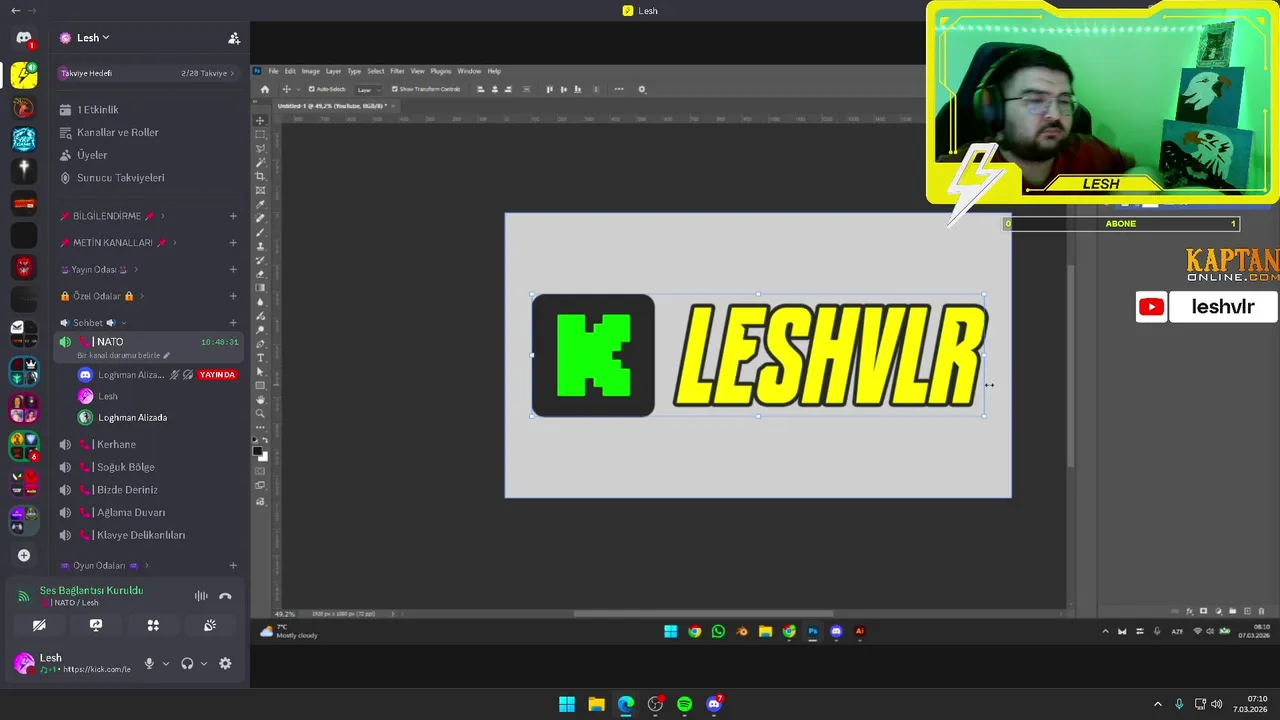The height and width of the screenshot is (720, 1280).
Task: Toggle Quick Mask mode icon
Action: coord(260,471)
